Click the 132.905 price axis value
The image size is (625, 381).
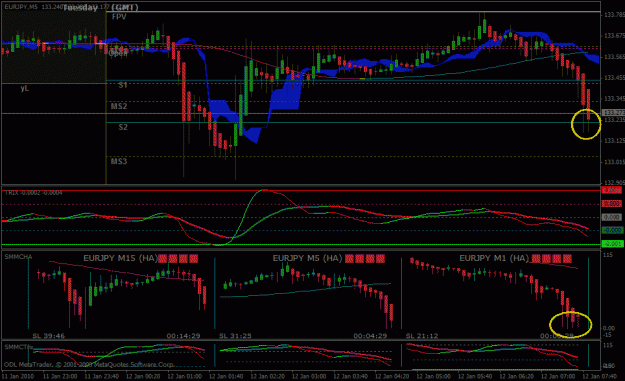pyautogui.click(x=614, y=183)
